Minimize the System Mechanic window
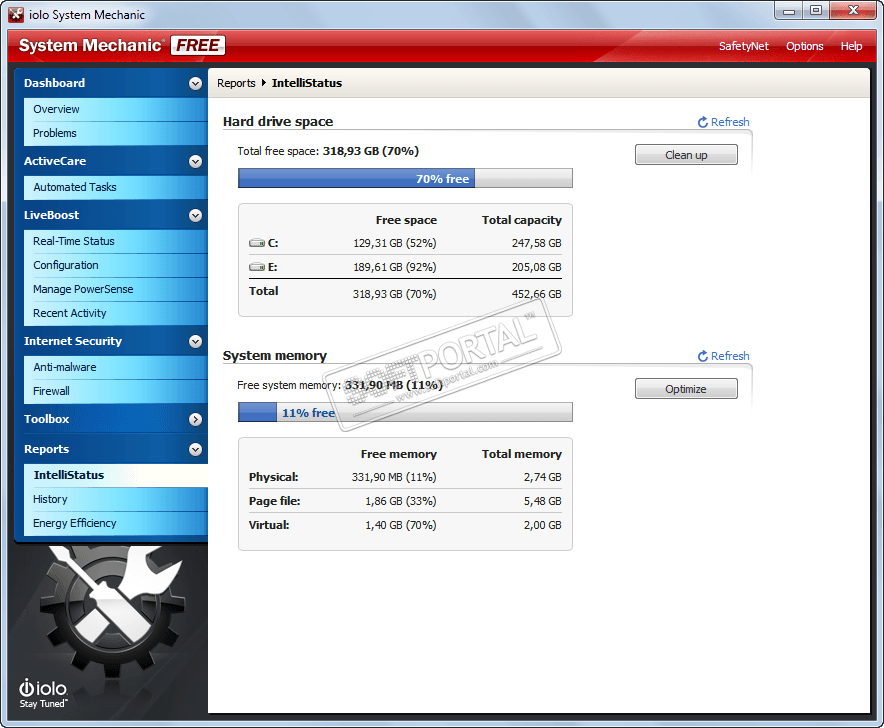This screenshot has width=884, height=728. pos(789,11)
